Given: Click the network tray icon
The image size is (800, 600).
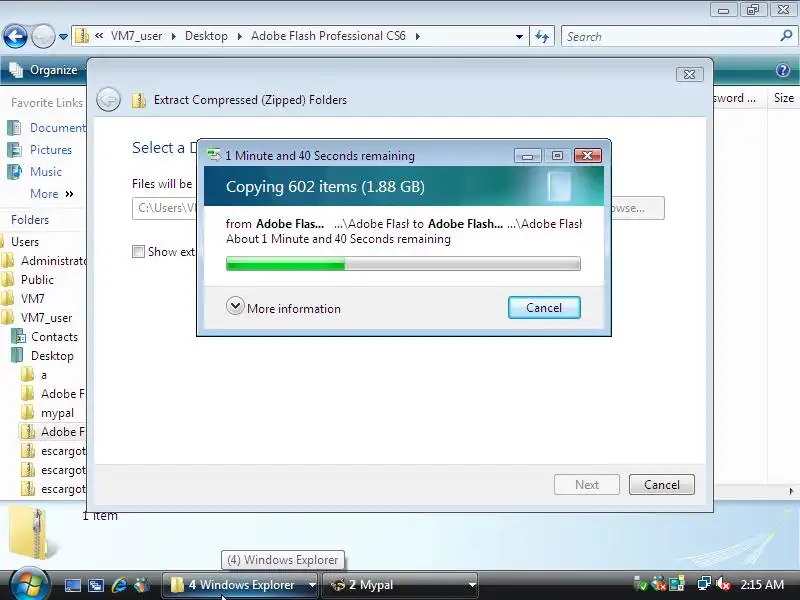Looking at the screenshot, I should tap(704, 584).
